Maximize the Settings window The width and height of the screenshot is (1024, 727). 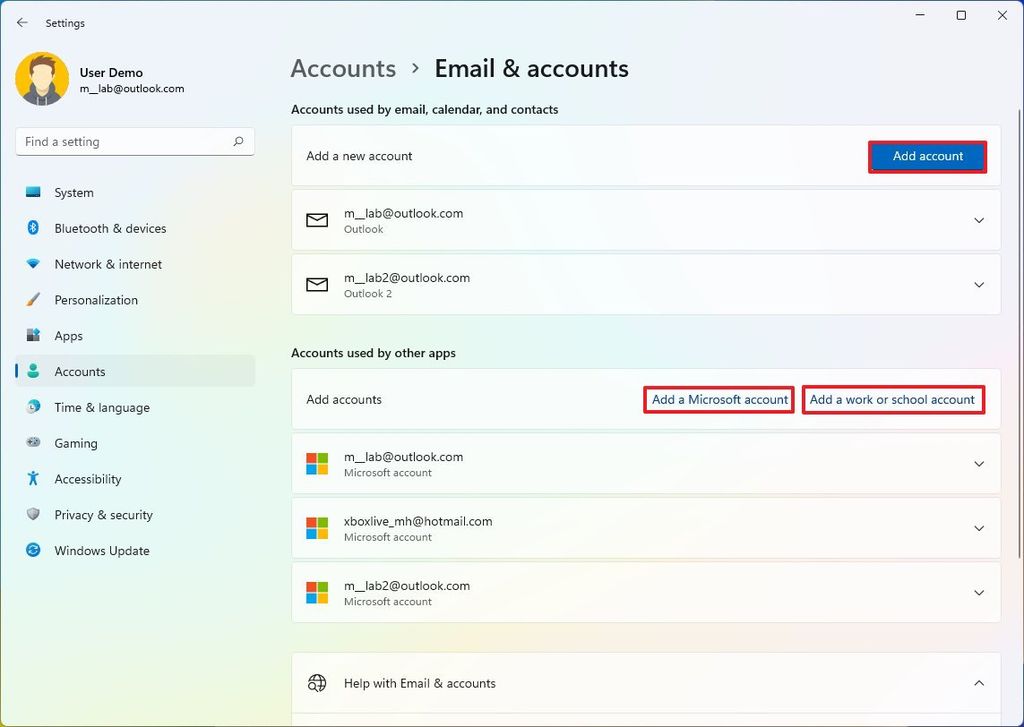point(961,15)
